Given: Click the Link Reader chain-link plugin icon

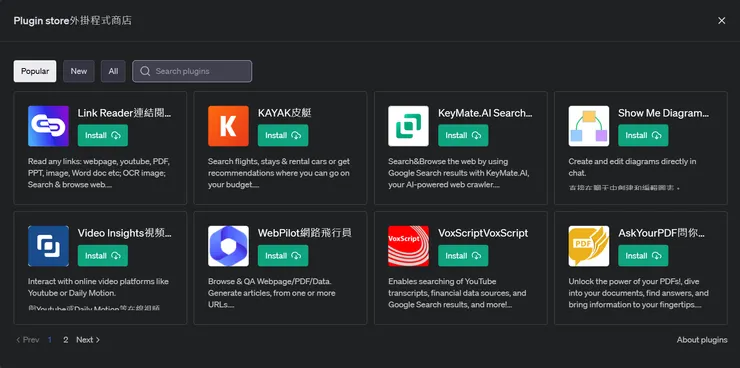Looking at the screenshot, I should 48,126.
